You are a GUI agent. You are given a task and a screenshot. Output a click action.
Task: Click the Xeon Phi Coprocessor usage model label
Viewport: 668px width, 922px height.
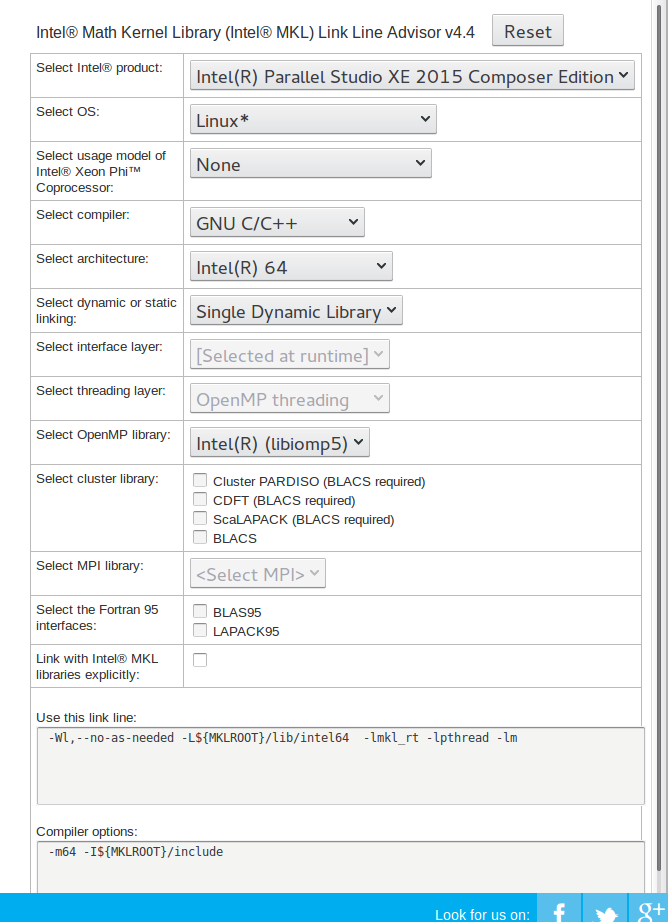point(101,171)
